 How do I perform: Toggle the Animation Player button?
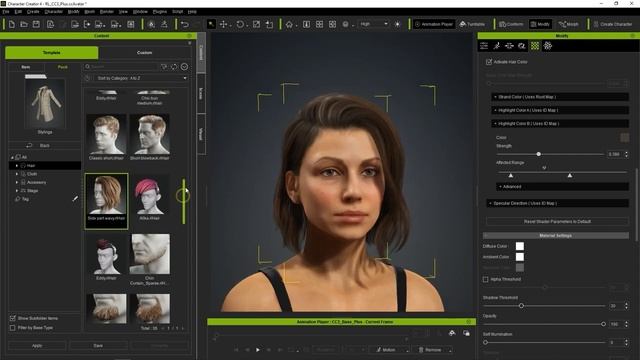[x=433, y=24]
